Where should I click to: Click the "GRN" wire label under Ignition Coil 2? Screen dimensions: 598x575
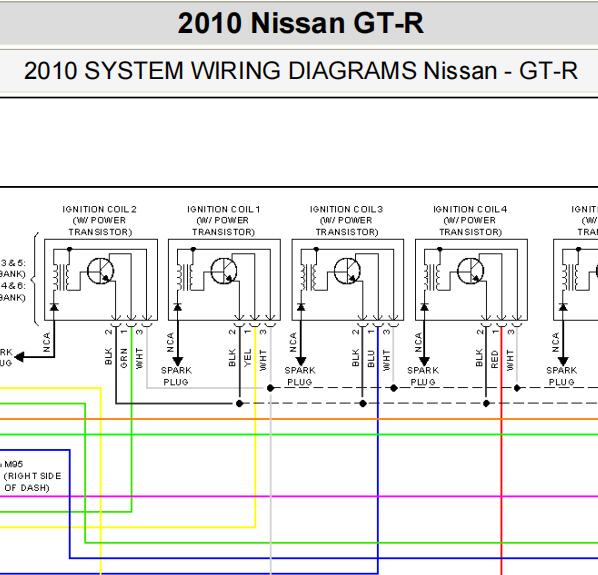124,358
